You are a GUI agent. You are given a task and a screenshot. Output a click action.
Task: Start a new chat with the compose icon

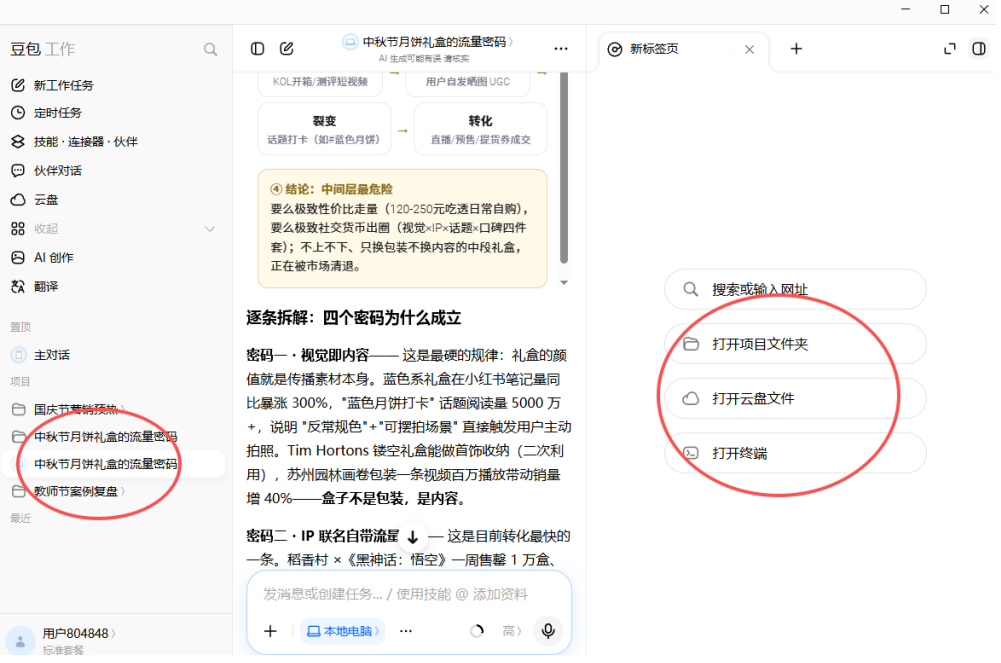(287, 48)
